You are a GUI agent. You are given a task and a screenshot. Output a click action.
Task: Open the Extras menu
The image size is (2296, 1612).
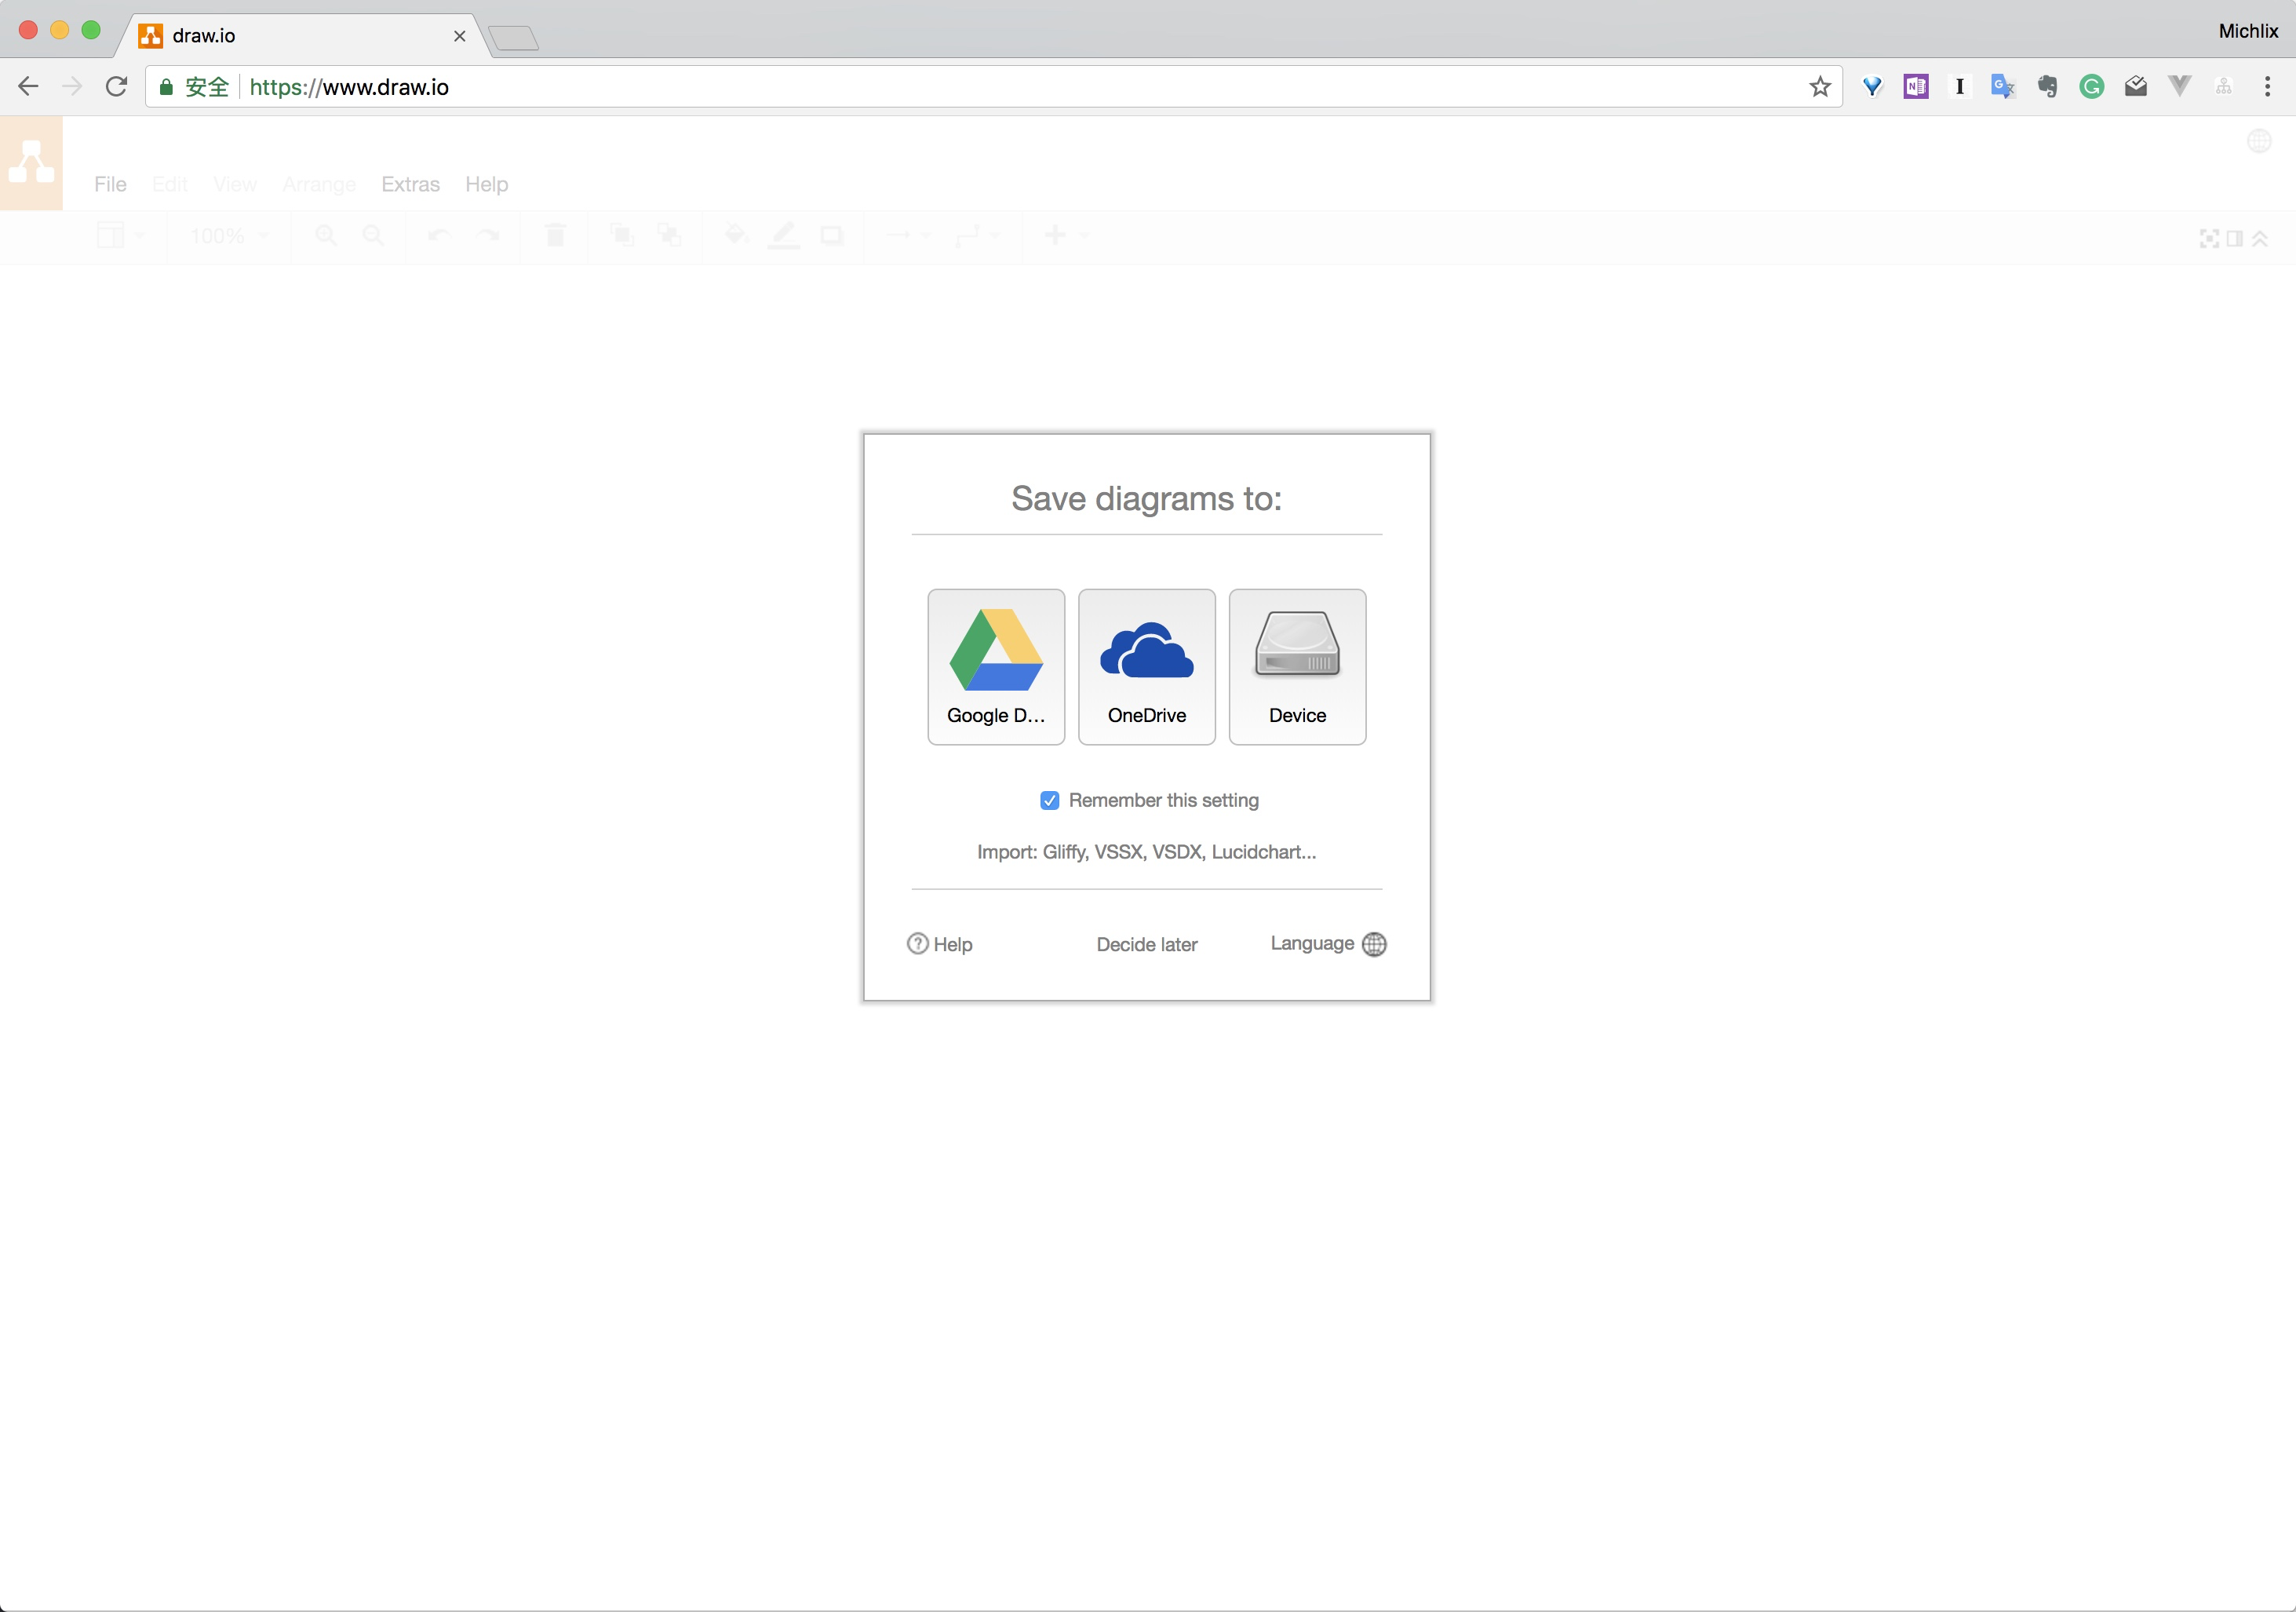tap(410, 184)
